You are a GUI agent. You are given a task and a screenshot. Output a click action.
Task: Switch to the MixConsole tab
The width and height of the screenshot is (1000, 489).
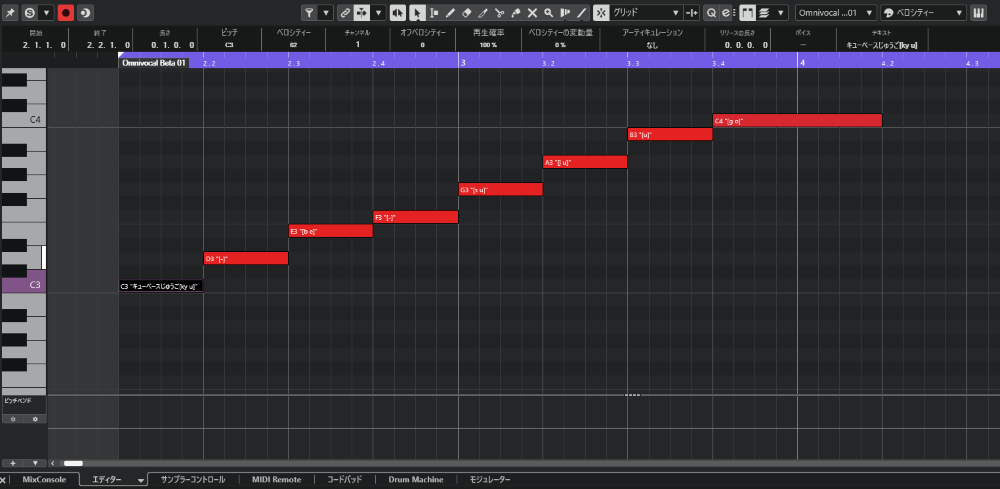click(x=44, y=480)
